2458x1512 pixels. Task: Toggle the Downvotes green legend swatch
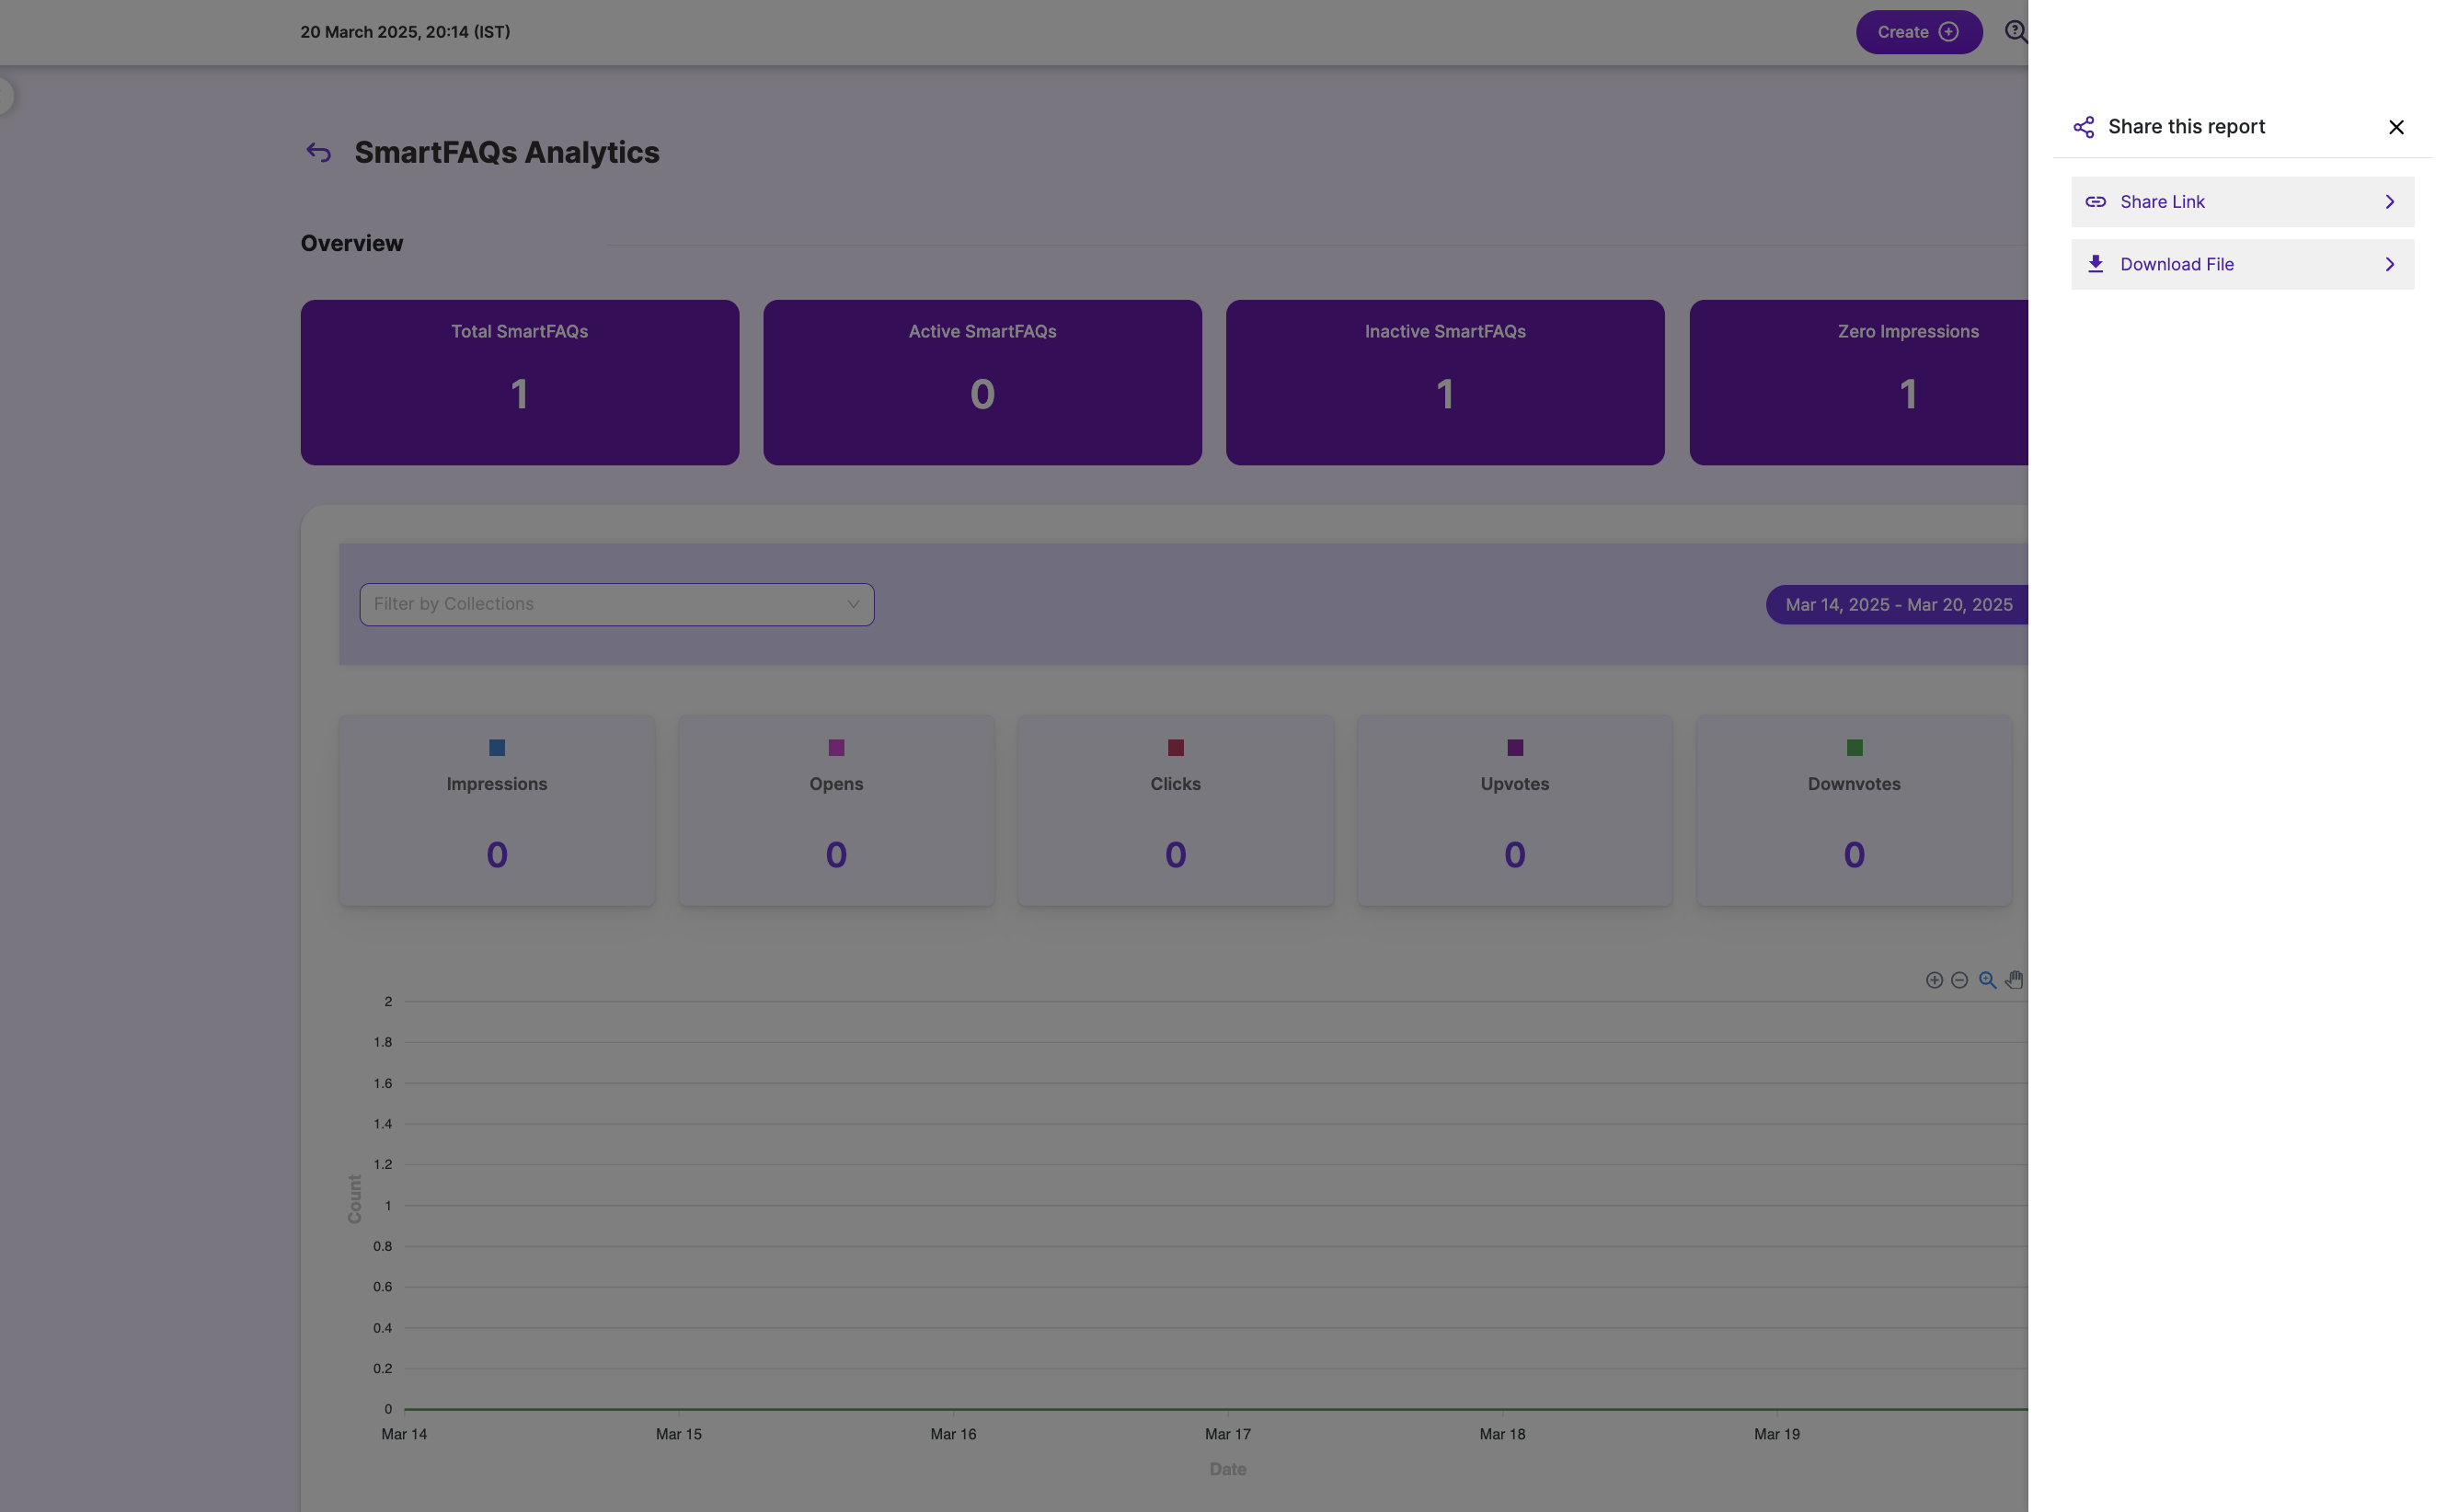[x=1853, y=748]
